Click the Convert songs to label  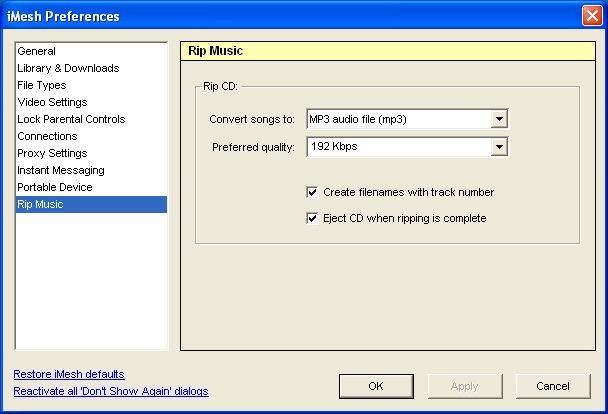[x=252, y=119]
